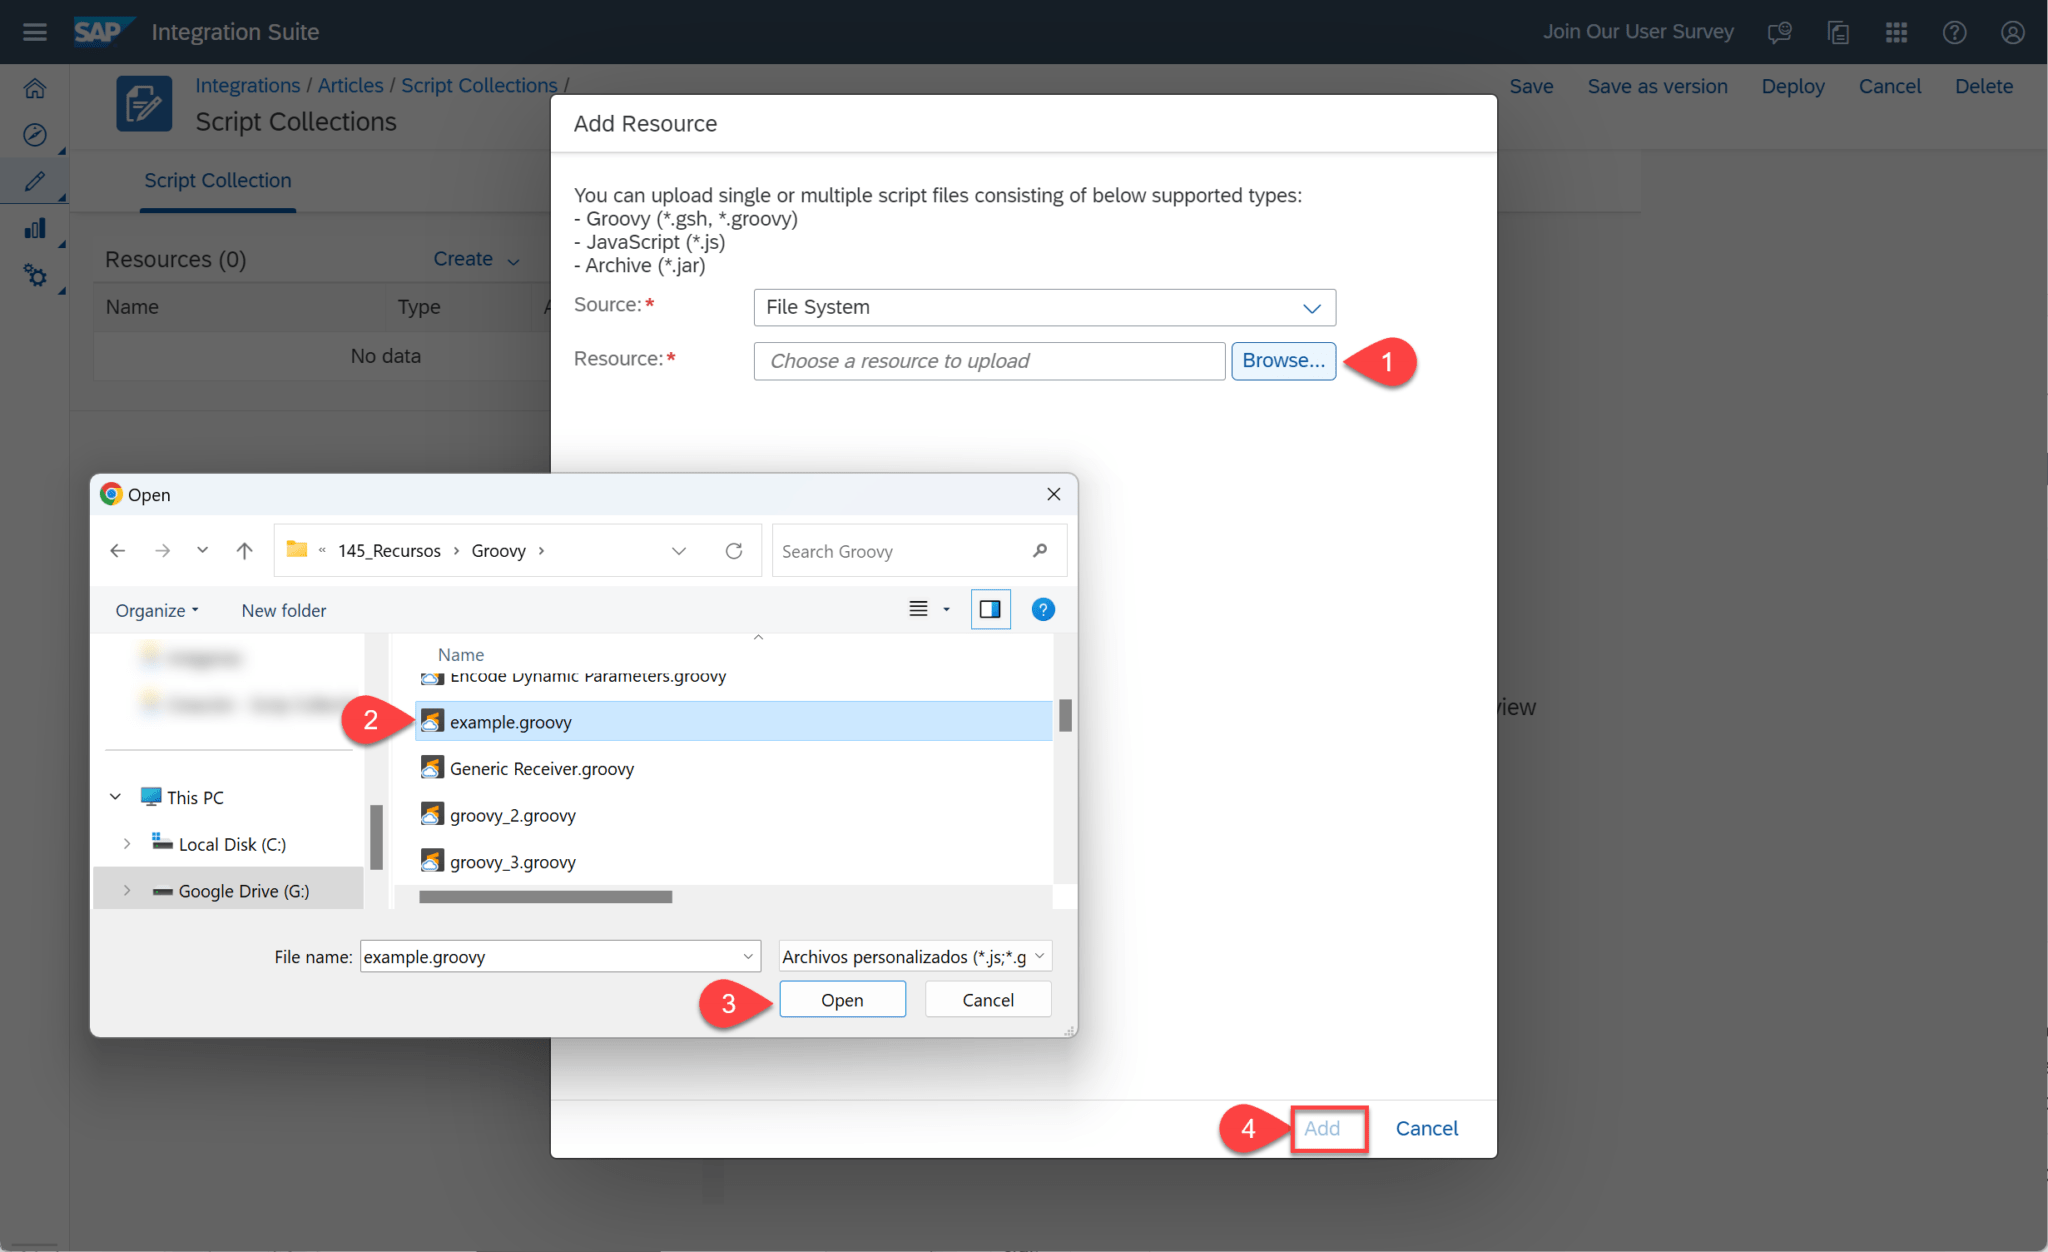2048x1252 pixels.
Task: Toggle the preview pane in Open dialog
Action: 989,609
